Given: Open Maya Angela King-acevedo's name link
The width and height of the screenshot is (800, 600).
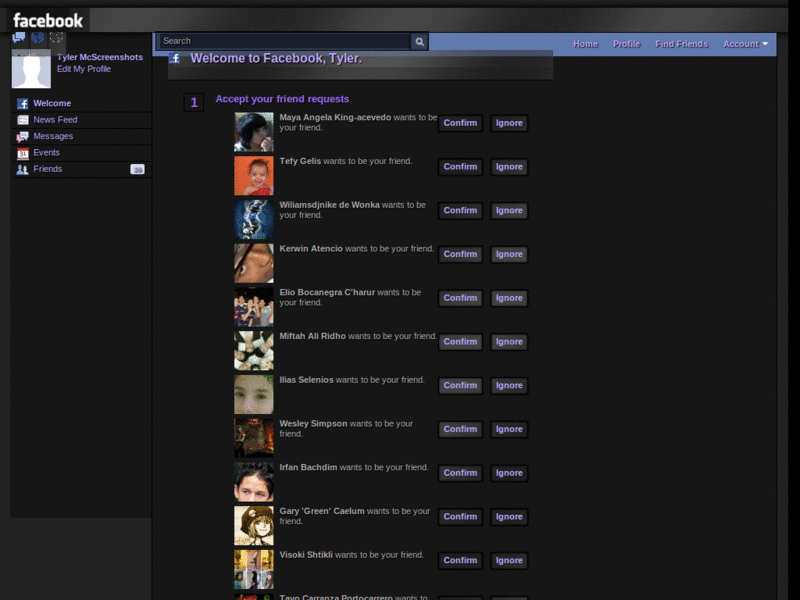Looking at the screenshot, I should tap(335, 117).
